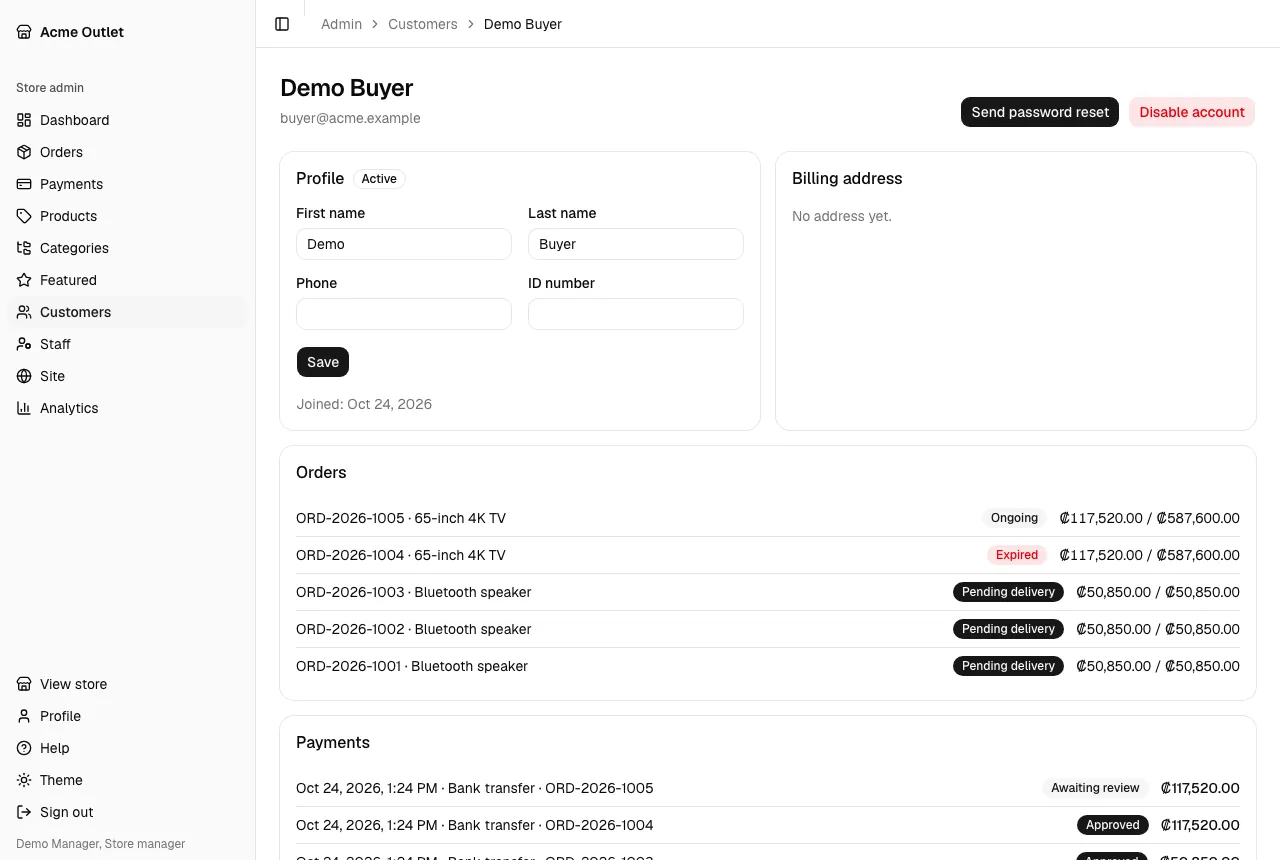Click the View store shop icon
The height and width of the screenshot is (860, 1280).
coord(24,684)
